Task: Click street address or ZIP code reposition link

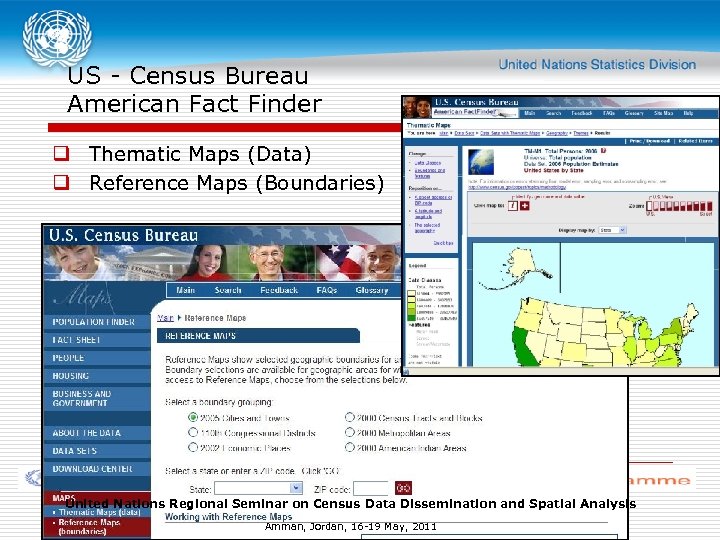Action: pos(433,200)
